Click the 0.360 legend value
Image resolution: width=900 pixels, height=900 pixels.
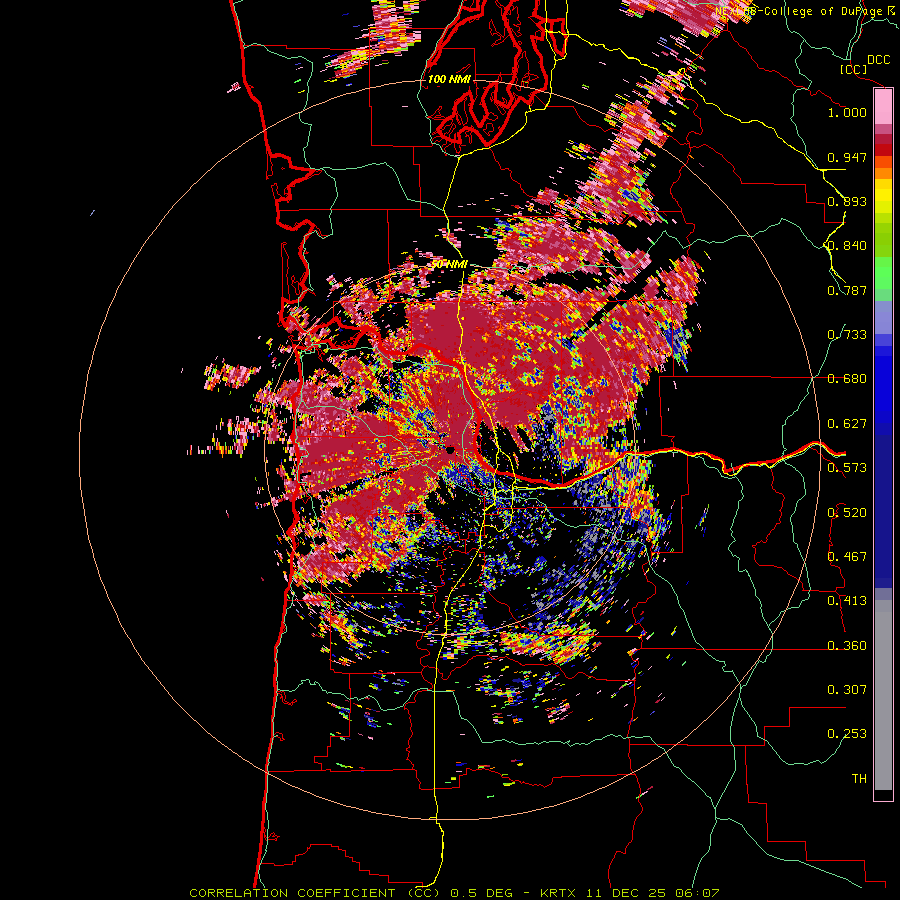click(847, 646)
